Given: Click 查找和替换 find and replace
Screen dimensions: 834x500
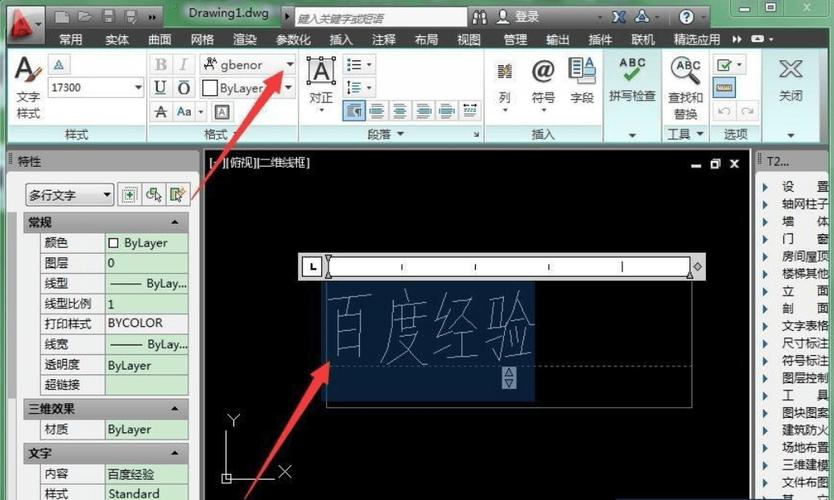Looking at the screenshot, I should click(x=686, y=88).
